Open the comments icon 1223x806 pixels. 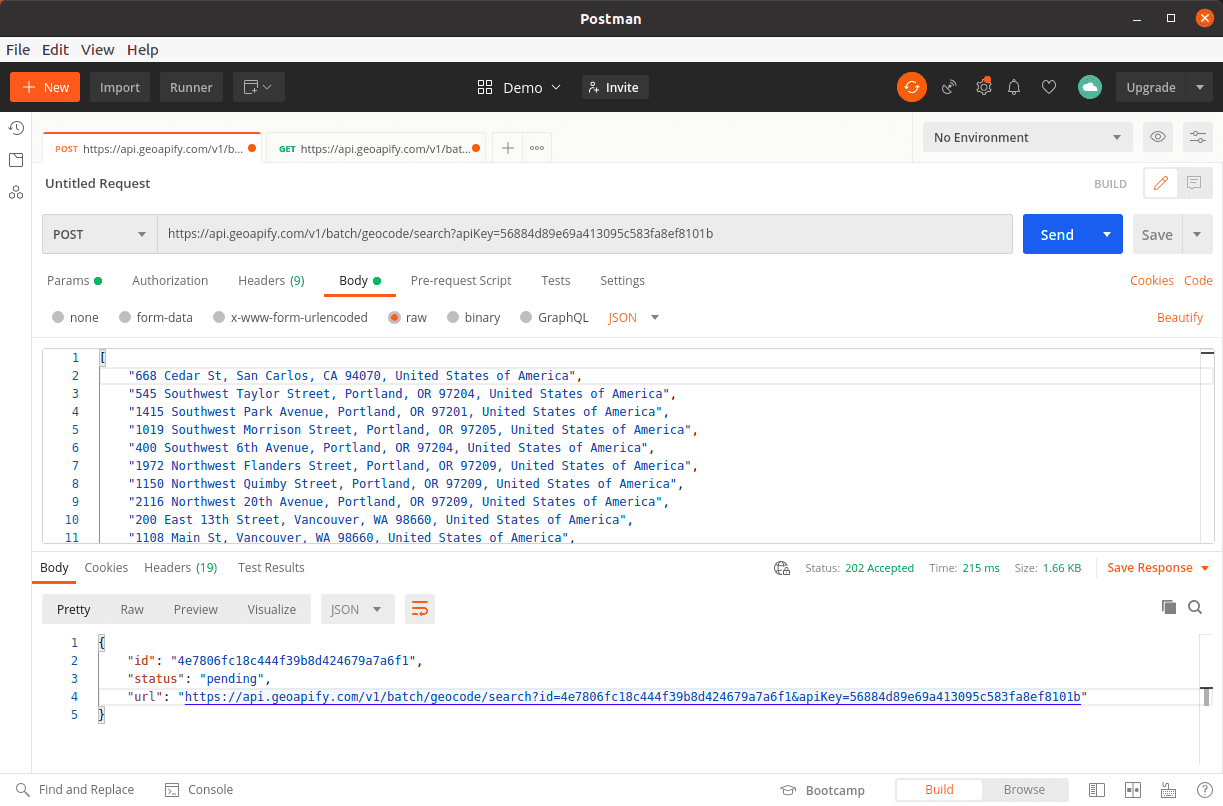pyautogui.click(x=1194, y=183)
